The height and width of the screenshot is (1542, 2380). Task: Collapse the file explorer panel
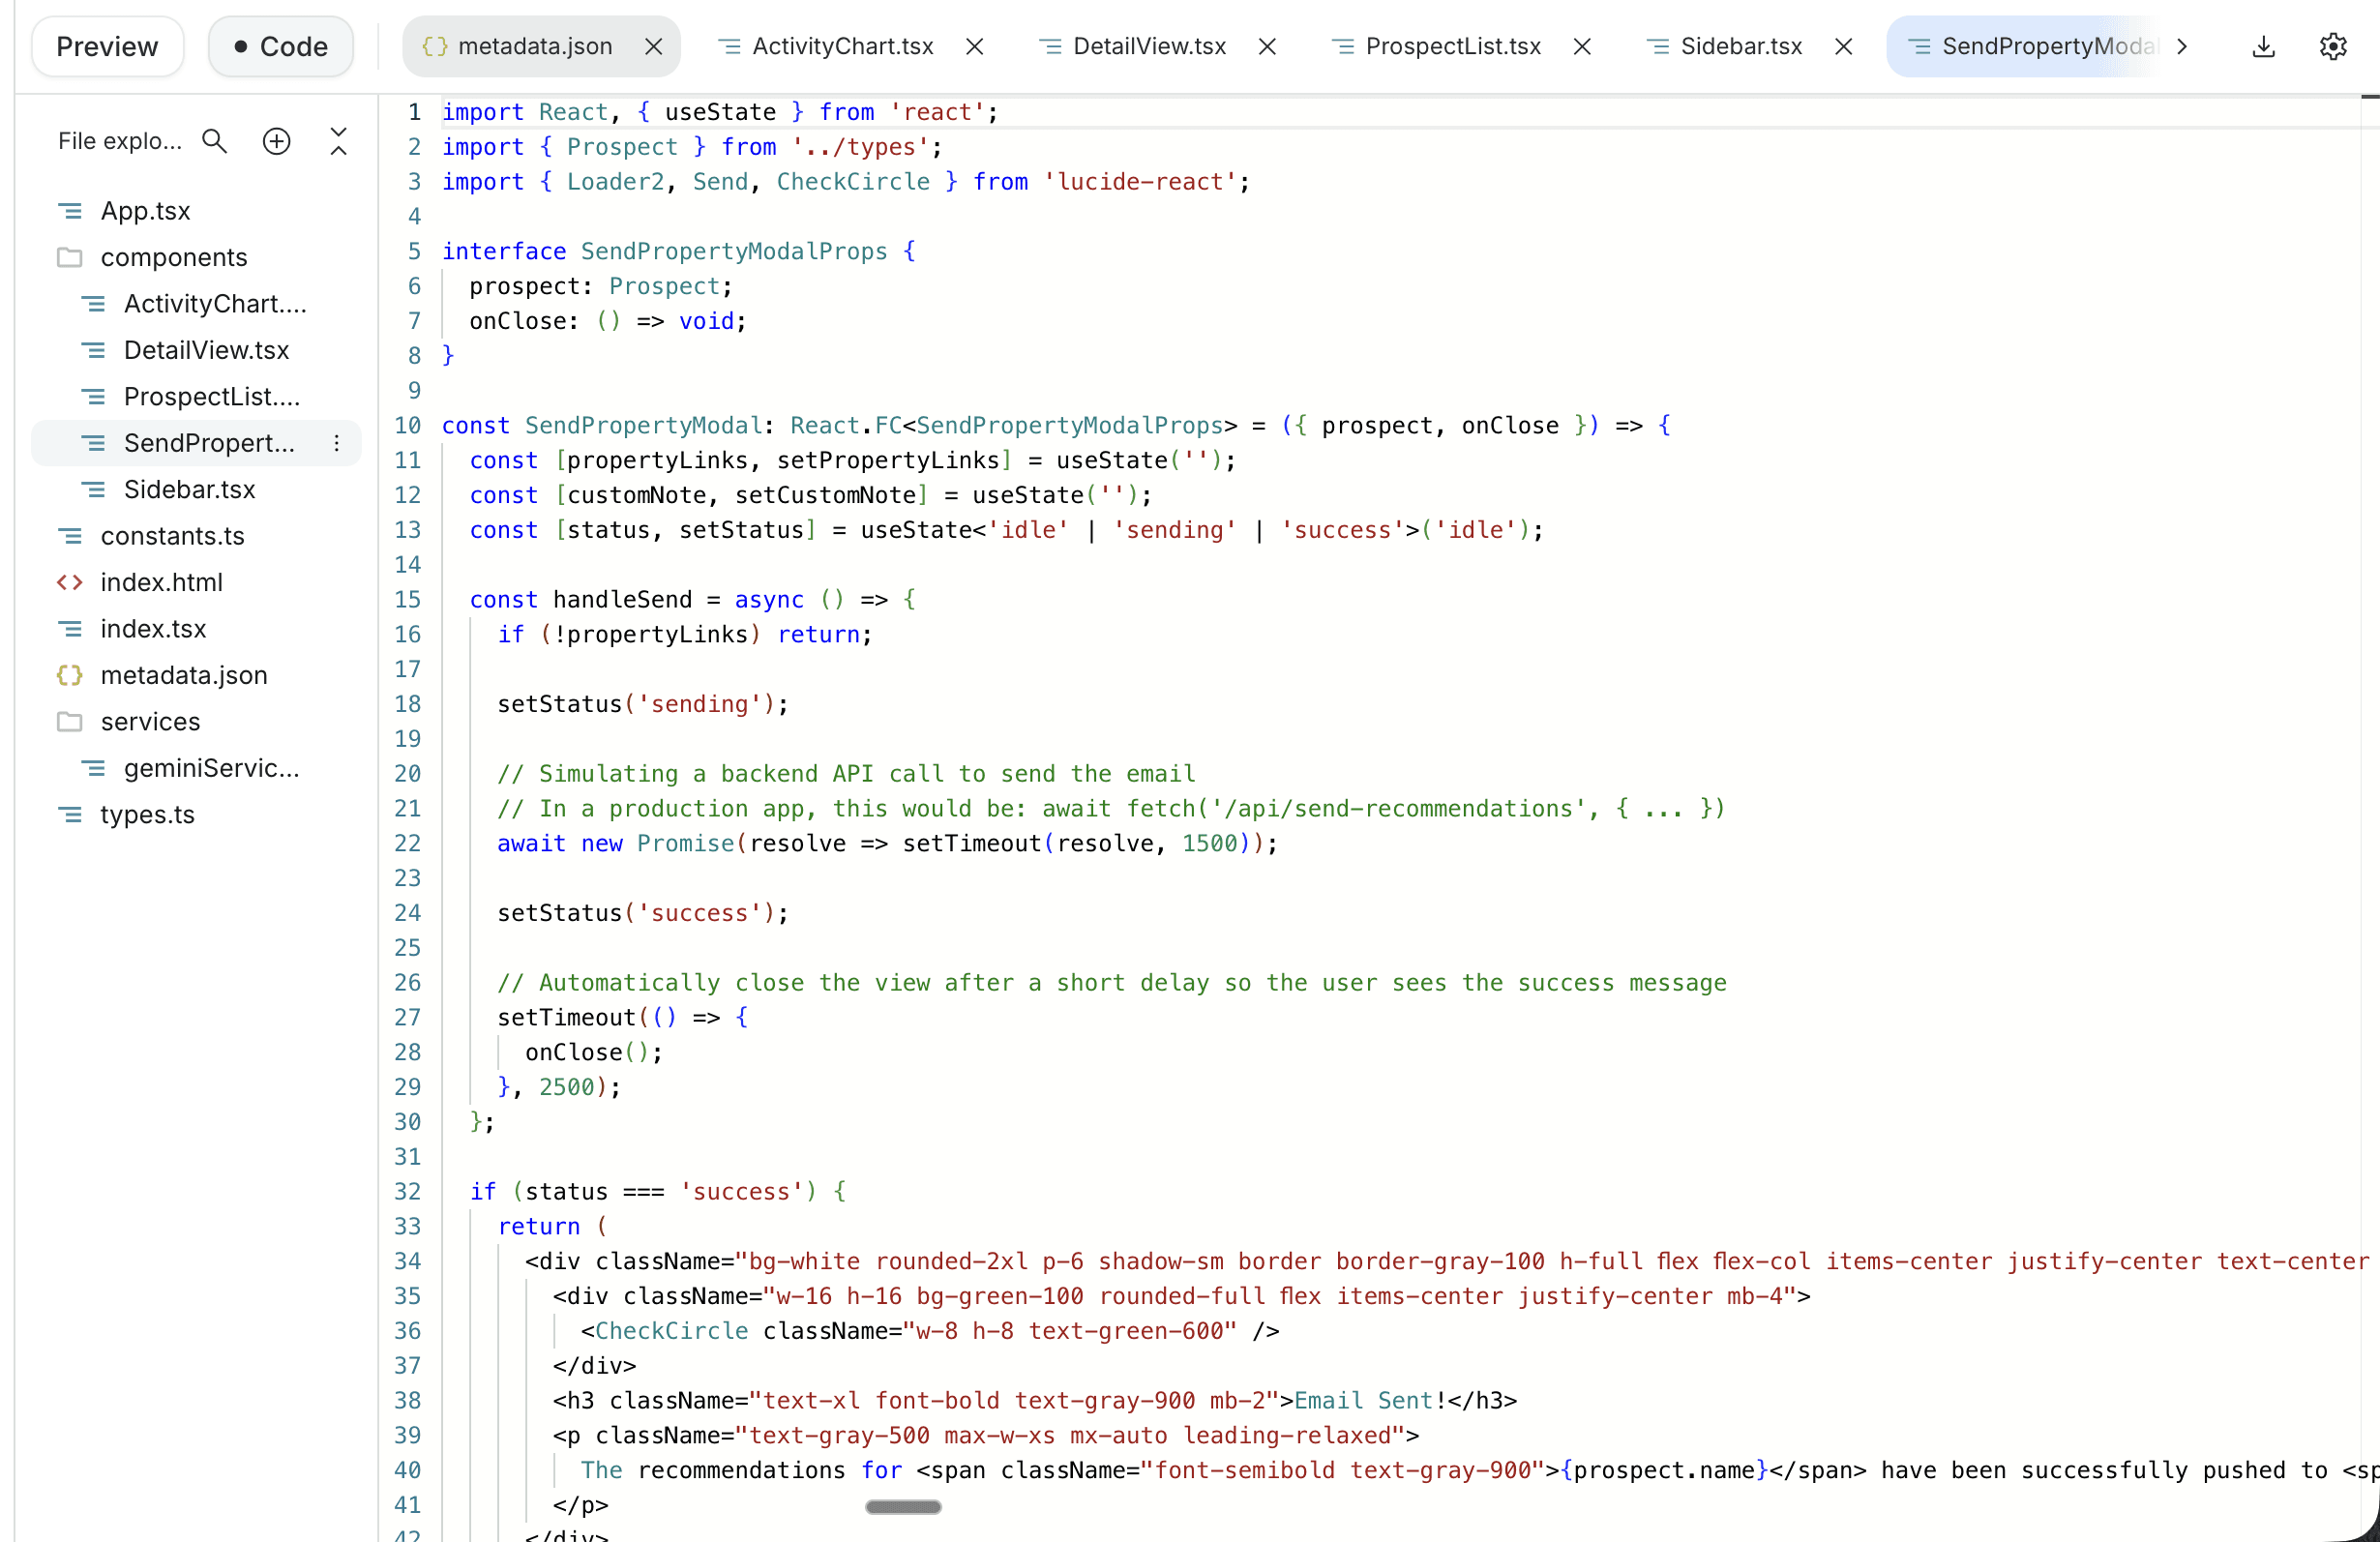(x=338, y=141)
